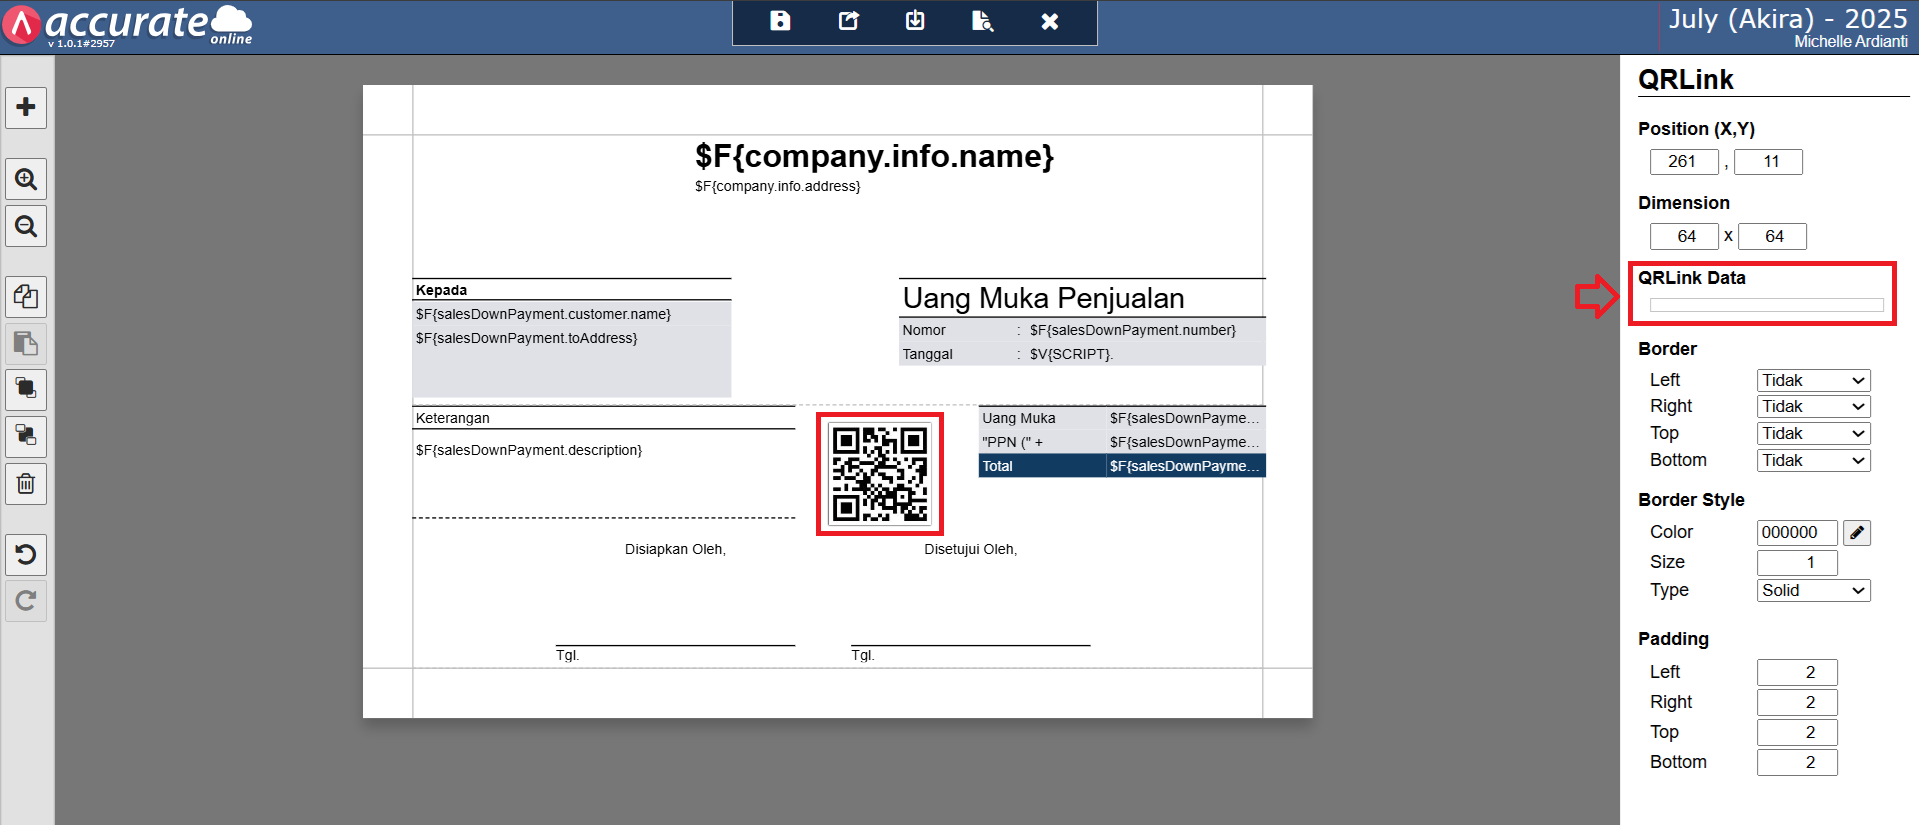Click the export template icon in top toolbar
The width and height of the screenshot is (1919, 825).
(848, 21)
